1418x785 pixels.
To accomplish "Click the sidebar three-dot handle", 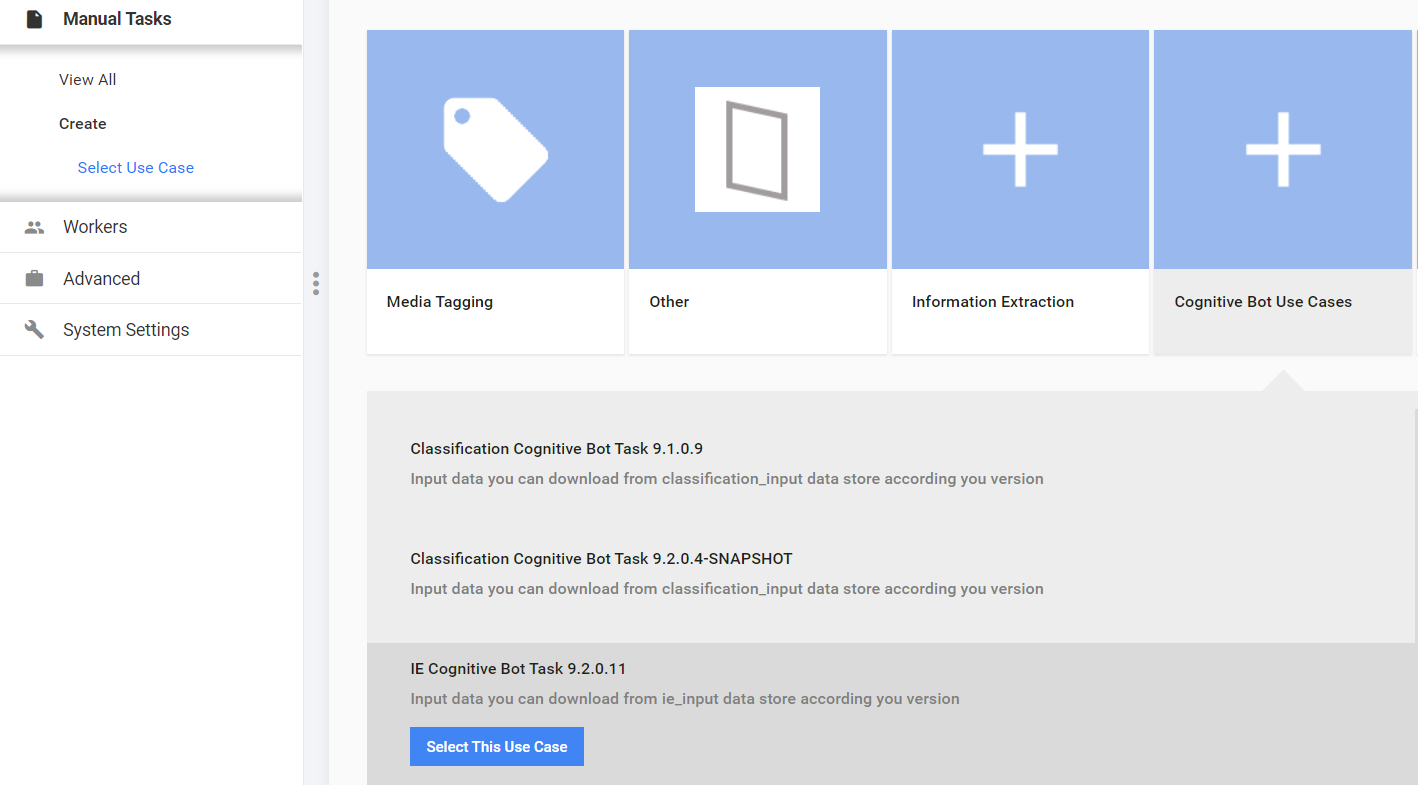I will 316,283.
